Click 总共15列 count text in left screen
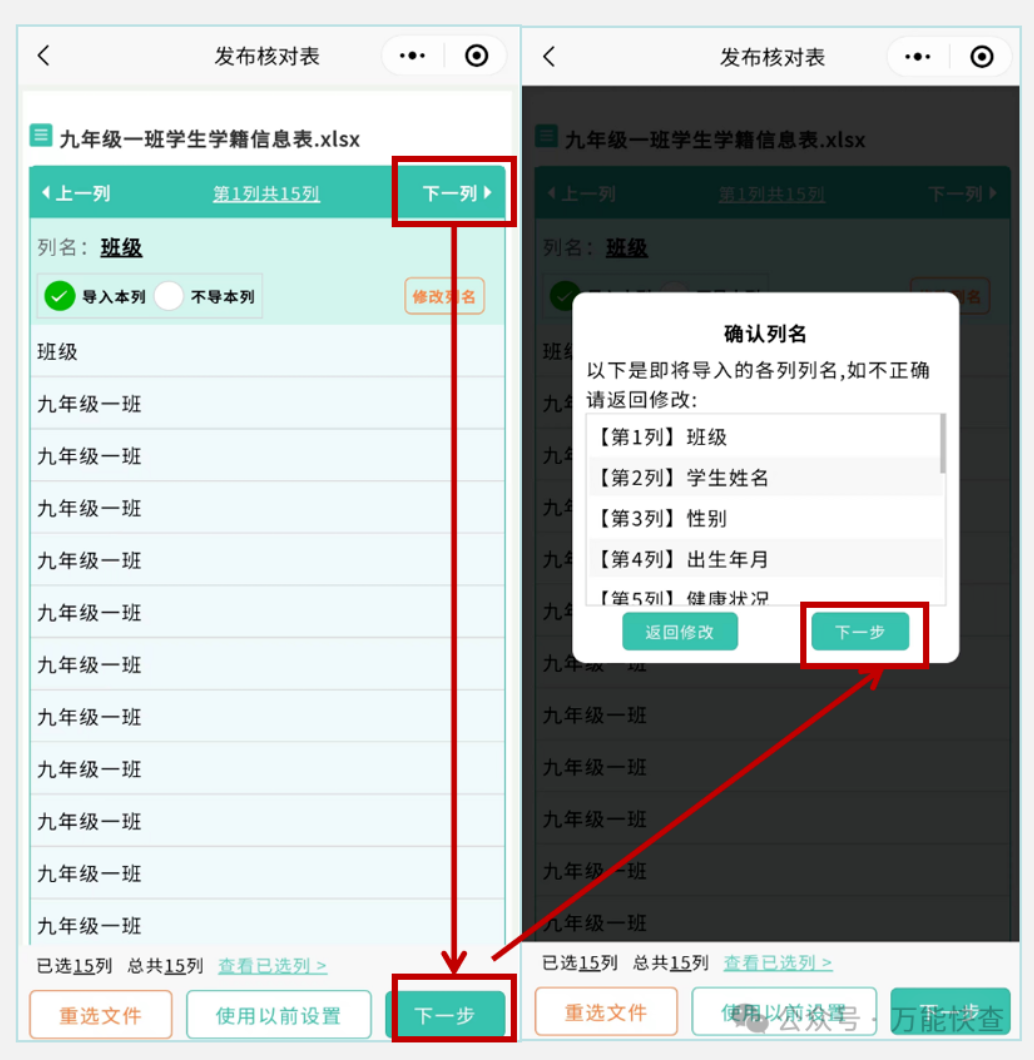This screenshot has width=1034, height=1060. pos(166,965)
